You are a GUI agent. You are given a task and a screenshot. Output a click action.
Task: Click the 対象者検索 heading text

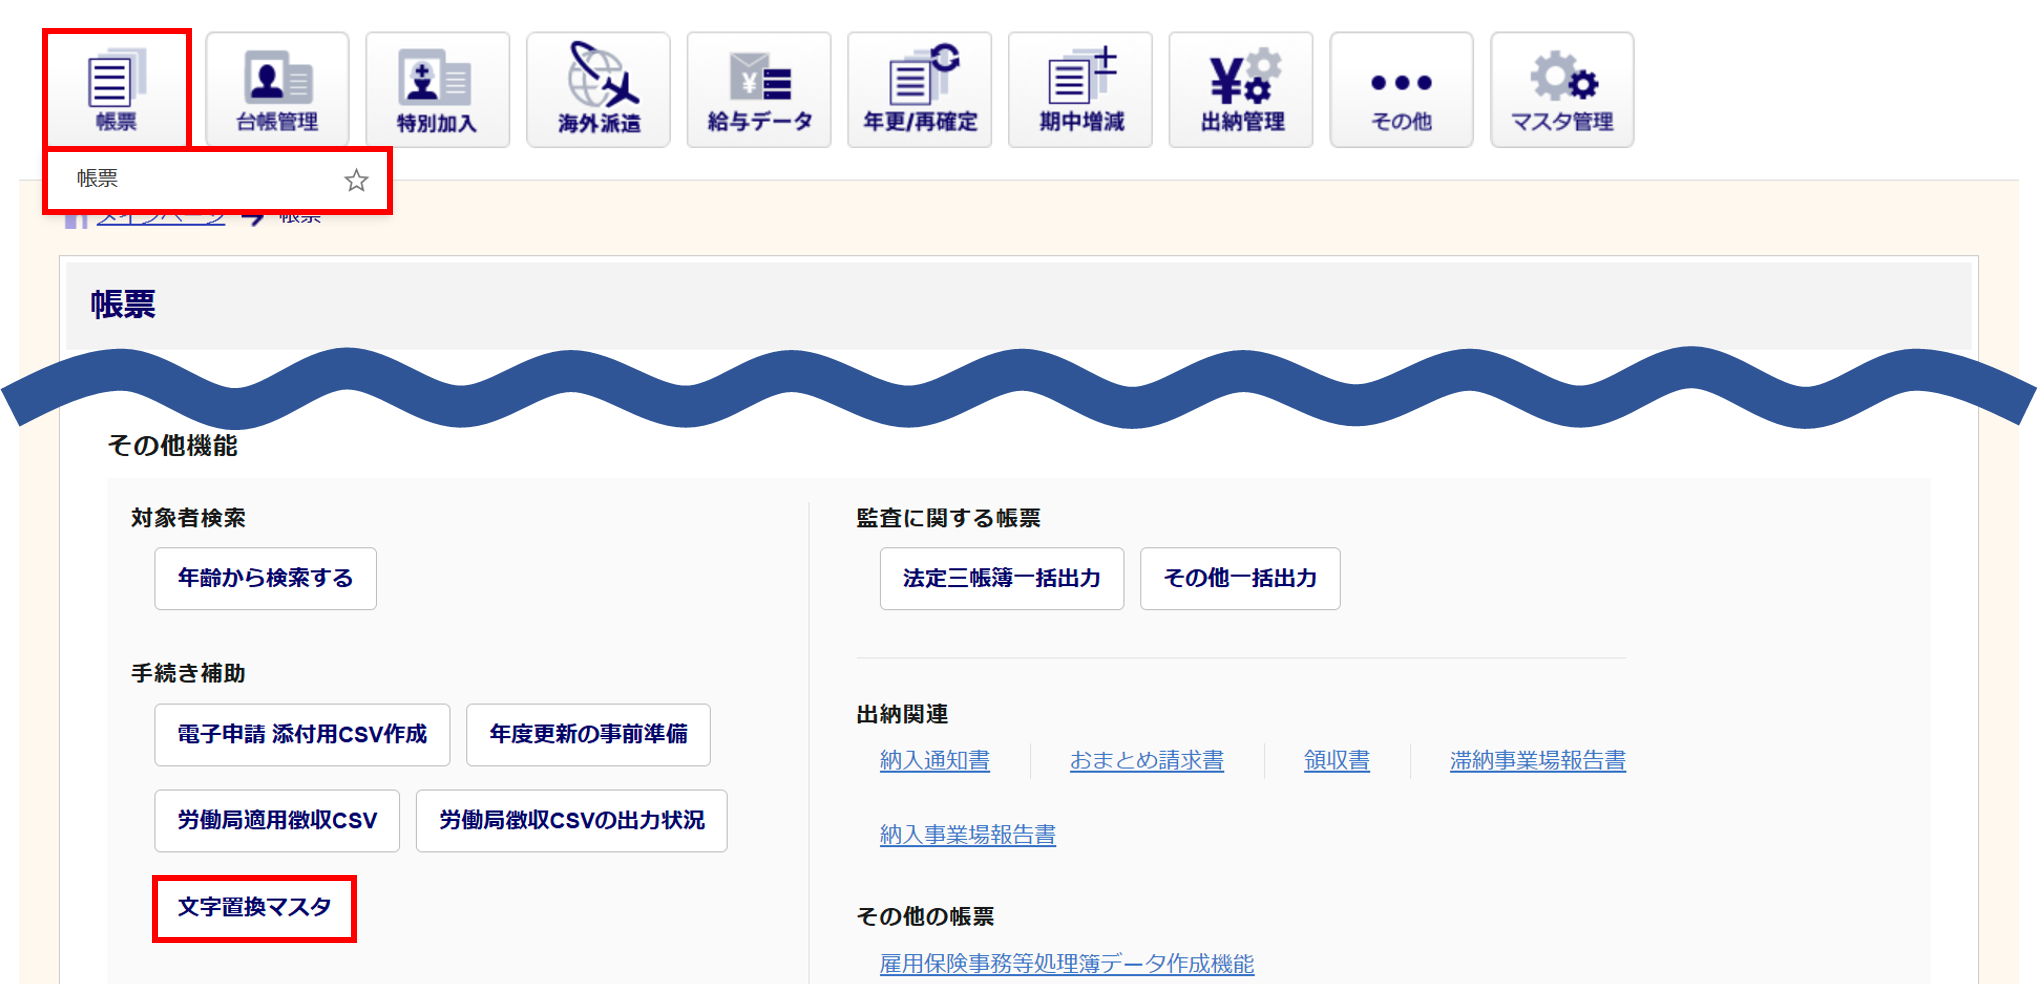[x=188, y=518]
